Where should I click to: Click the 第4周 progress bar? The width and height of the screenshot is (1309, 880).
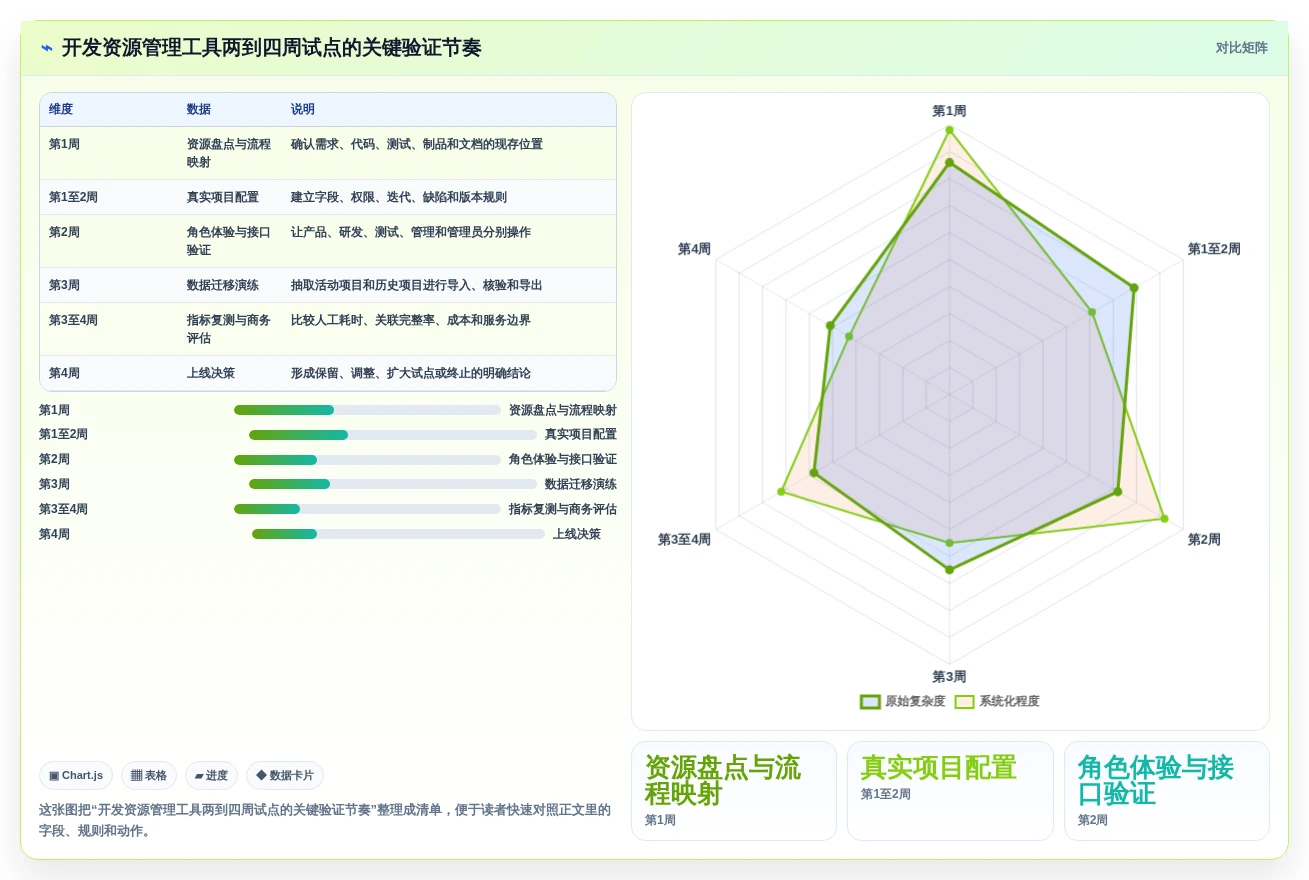[398, 534]
